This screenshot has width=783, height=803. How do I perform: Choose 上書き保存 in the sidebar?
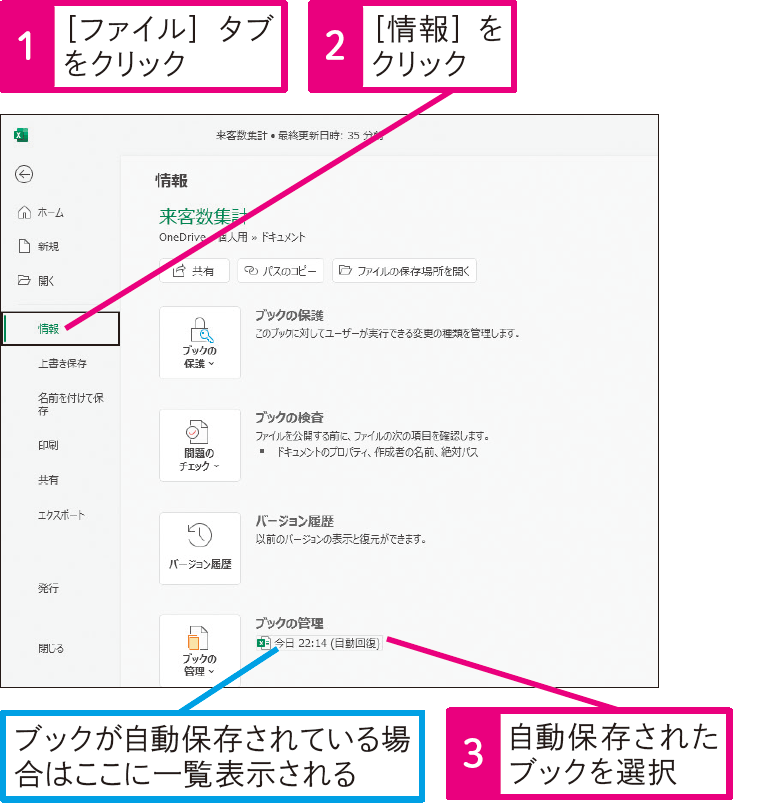click(x=62, y=364)
